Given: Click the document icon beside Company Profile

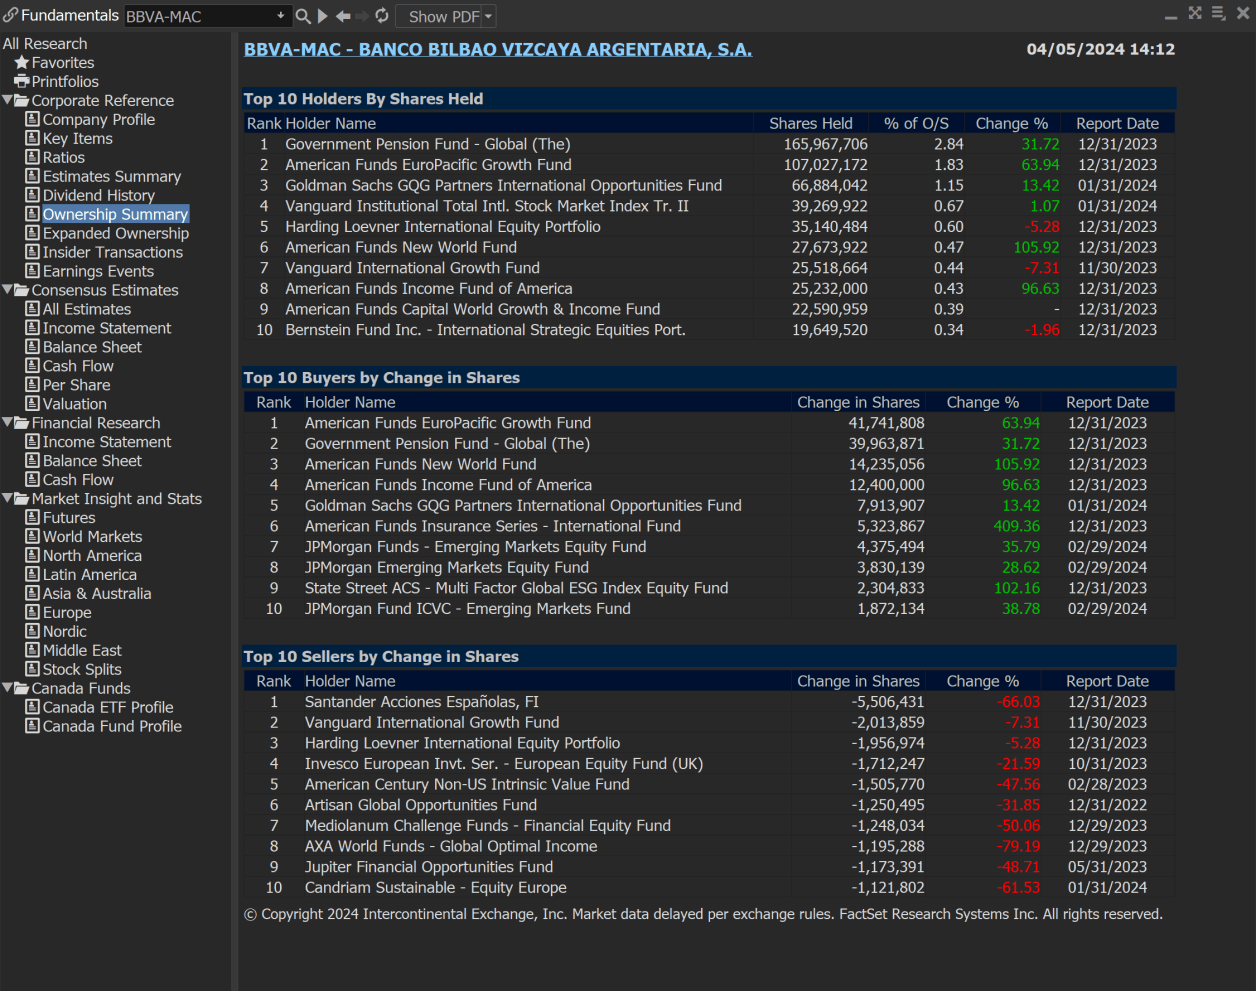Looking at the screenshot, I should pos(32,120).
